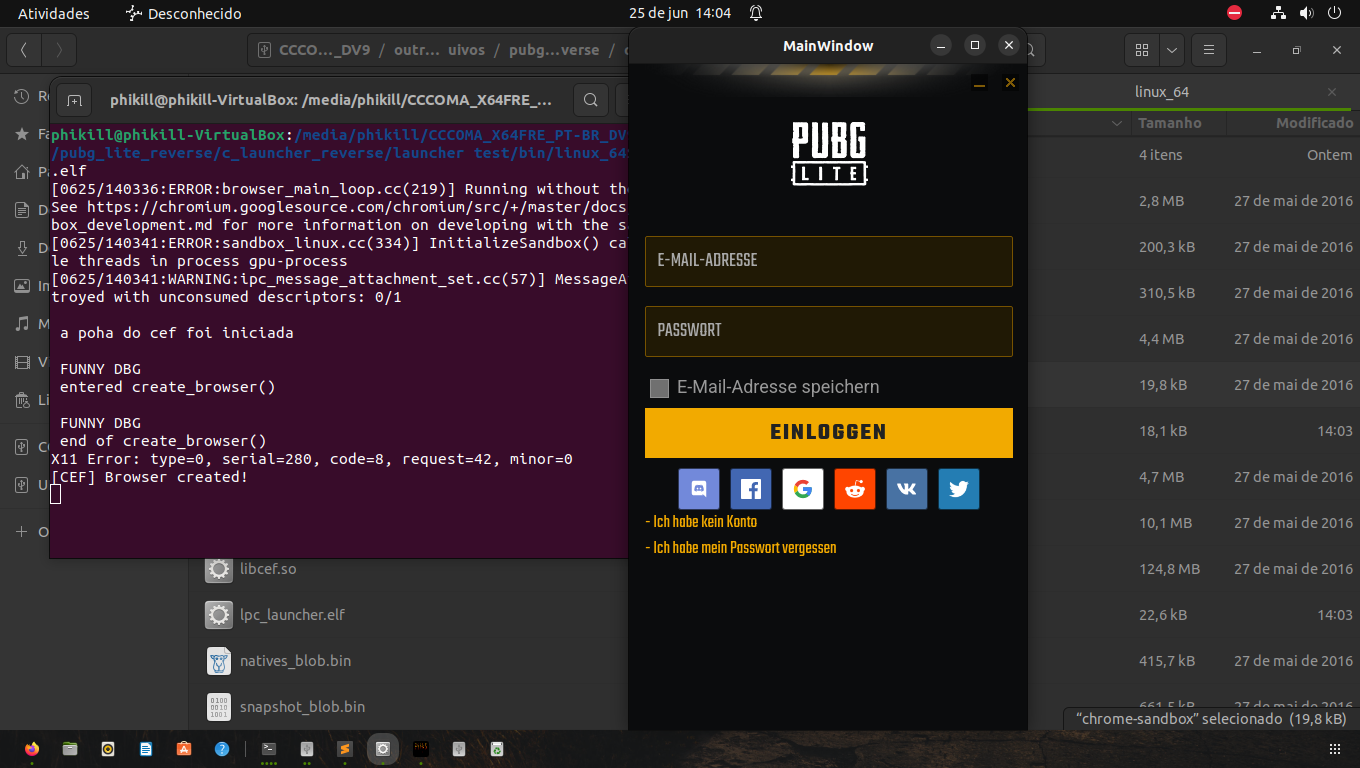Switch file manager to grid view
Viewport: 1360px width, 768px height.
click(x=1142, y=49)
